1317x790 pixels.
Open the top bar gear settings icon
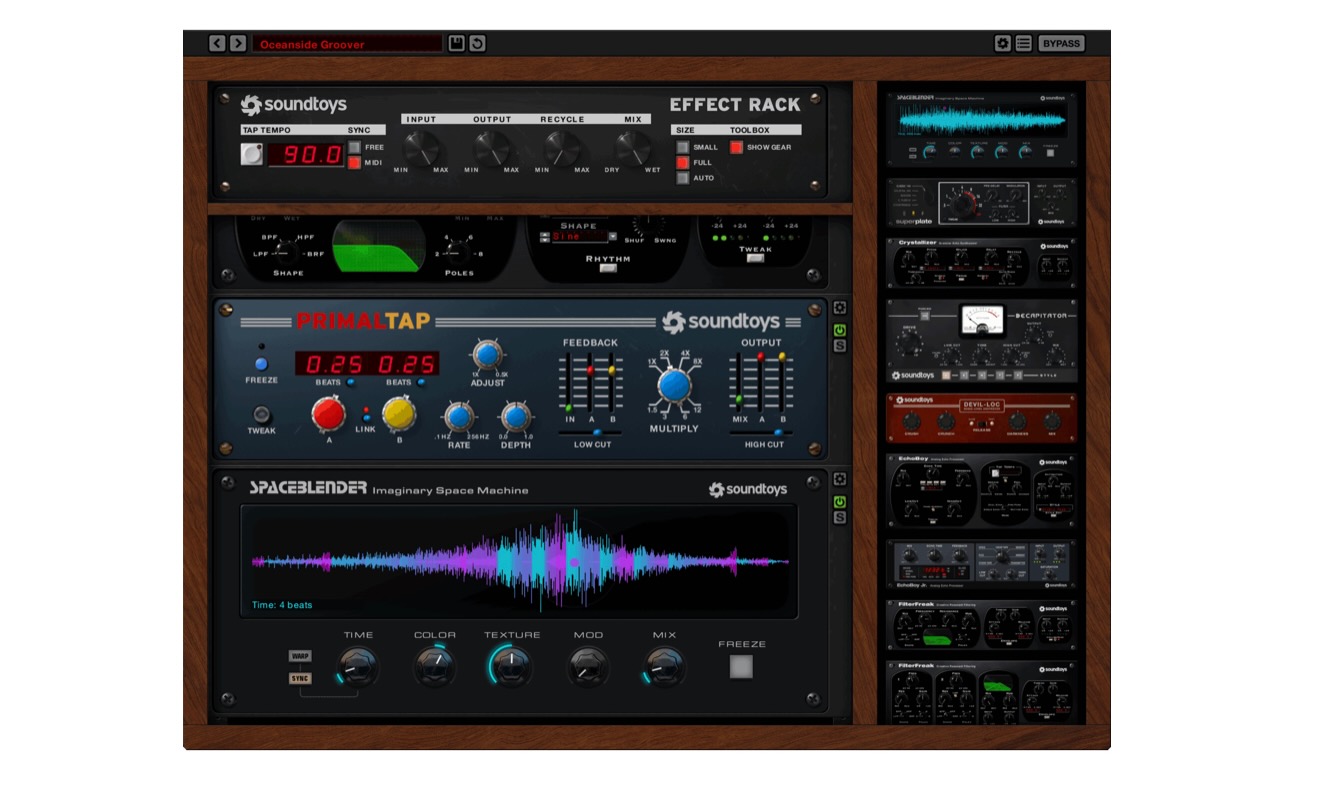pyautogui.click(x=1003, y=43)
